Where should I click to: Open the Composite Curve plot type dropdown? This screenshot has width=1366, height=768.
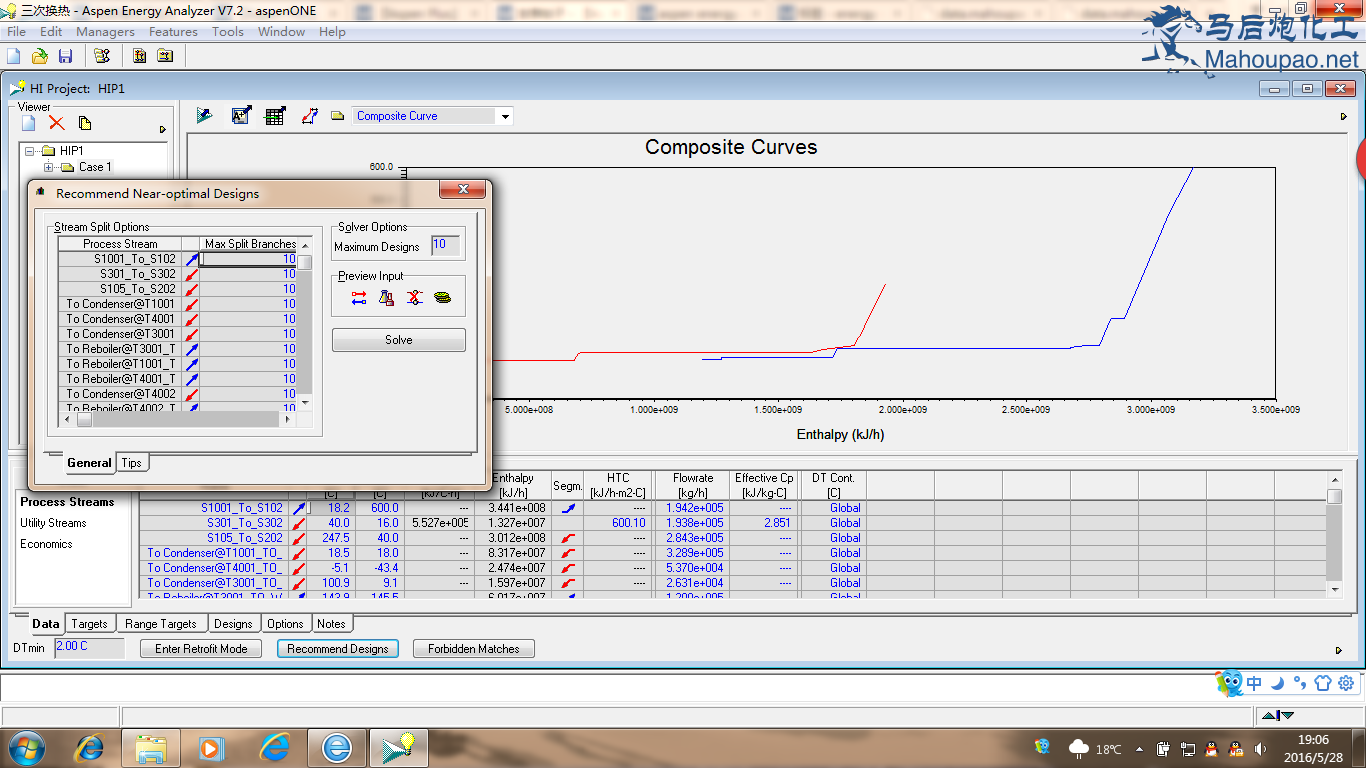(x=505, y=116)
